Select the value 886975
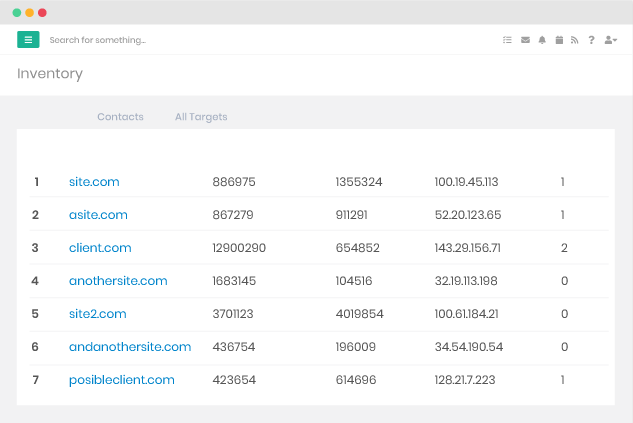This screenshot has width=633, height=423. click(234, 182)
